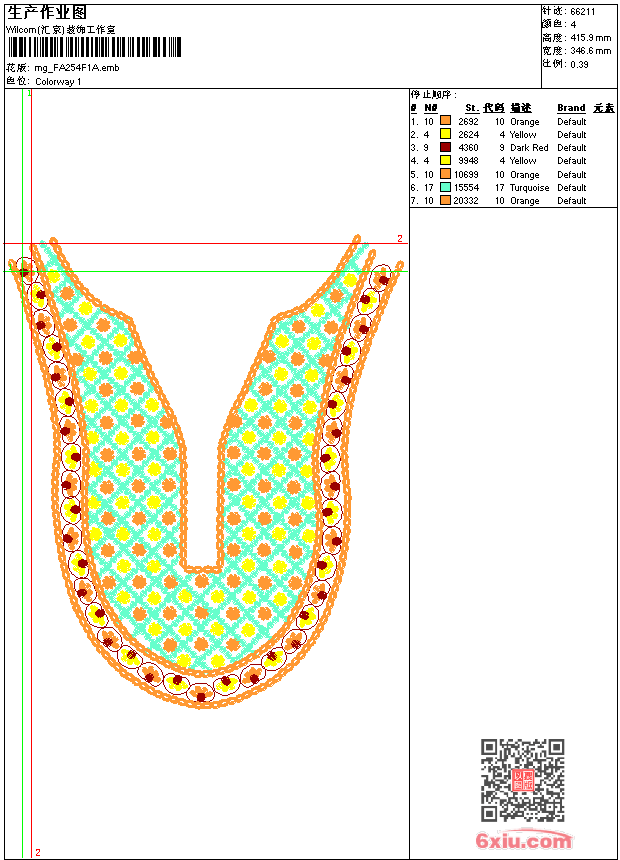Click the QR code image
620x860 pixels.
[x=523, y=779]
